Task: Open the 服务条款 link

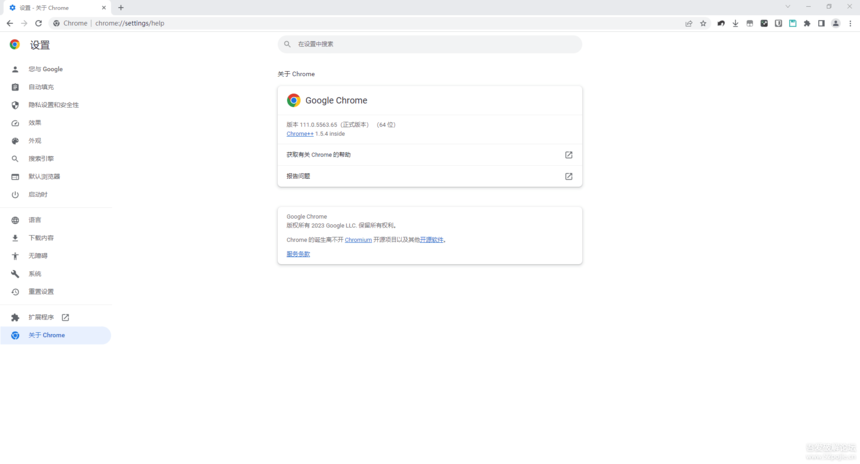Action: tap(298, 254)
